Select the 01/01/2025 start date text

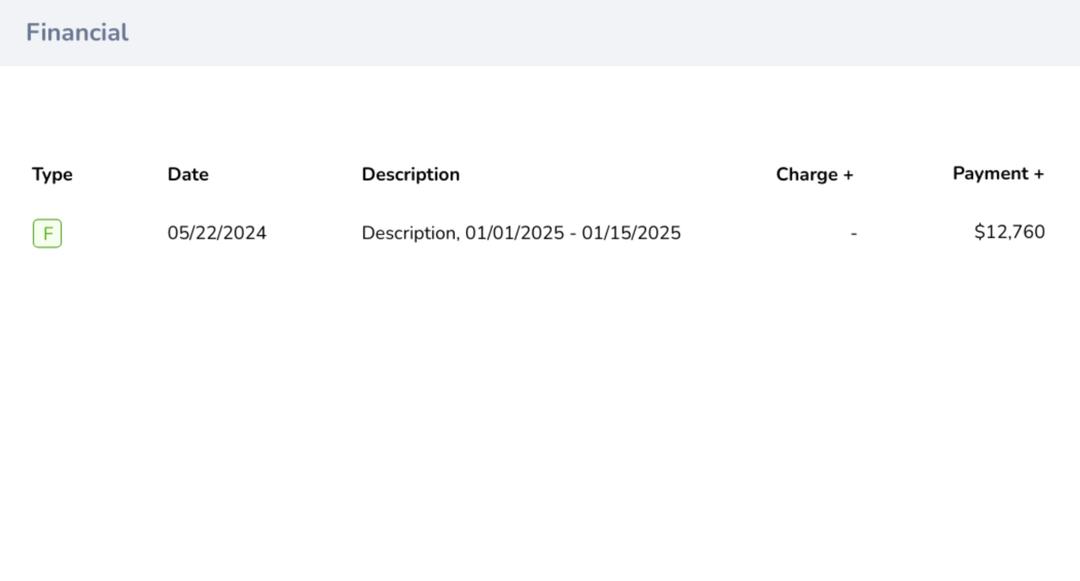click(514, 233)
